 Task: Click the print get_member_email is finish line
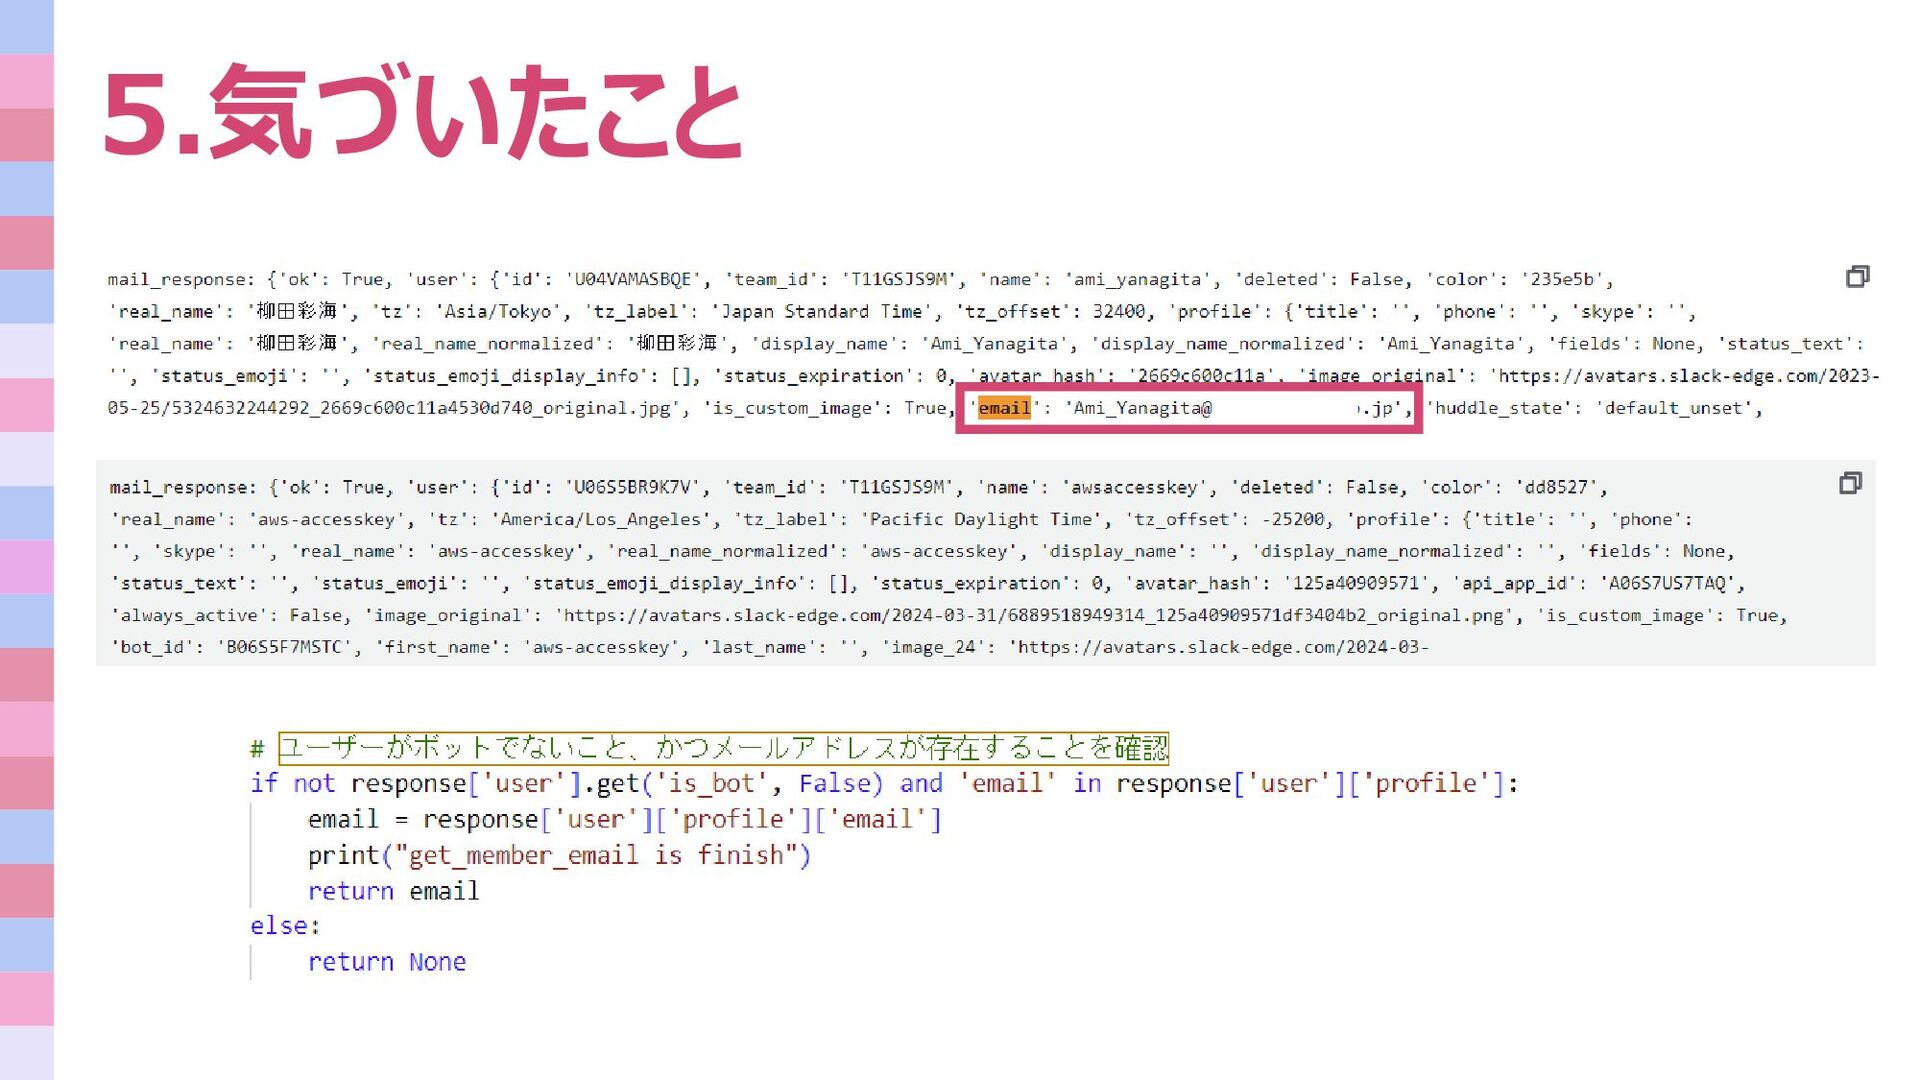click(559, 855)
